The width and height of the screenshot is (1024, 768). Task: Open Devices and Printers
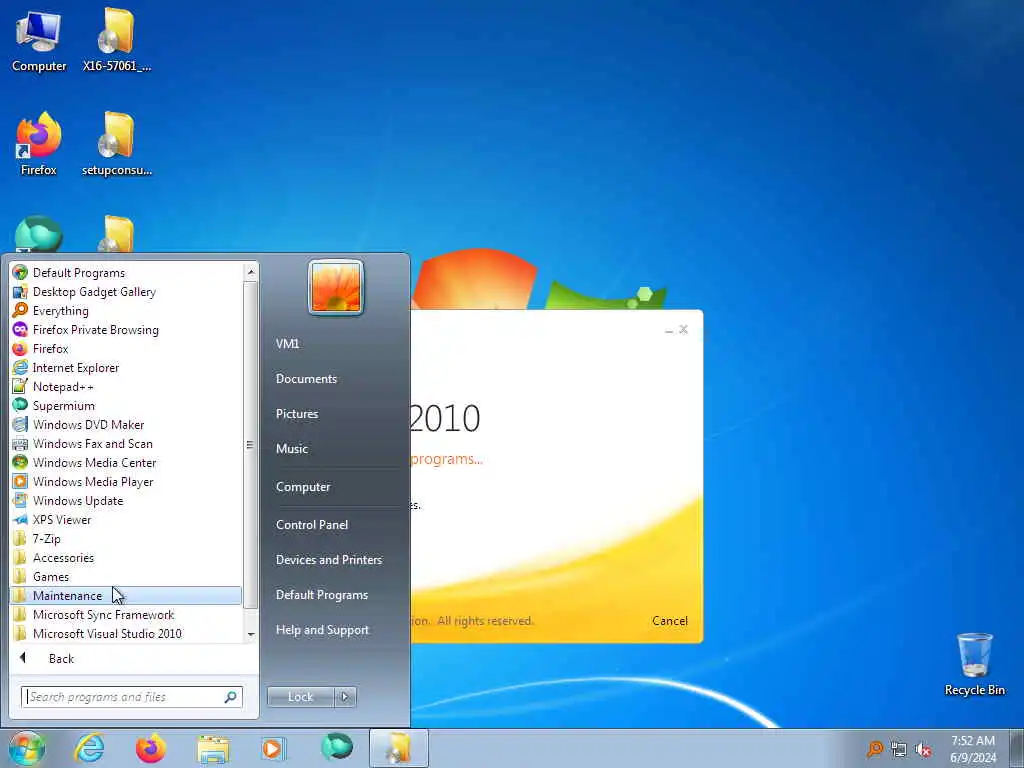click(x=329, y=560)
